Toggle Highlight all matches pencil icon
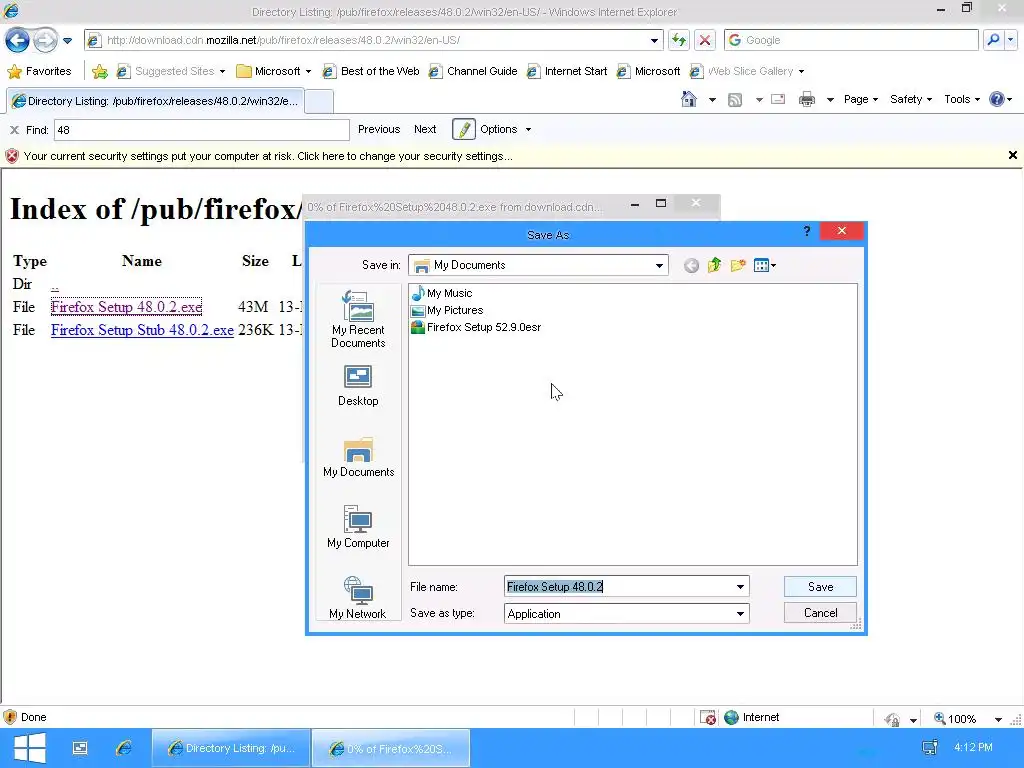 [x=464, y=129]
